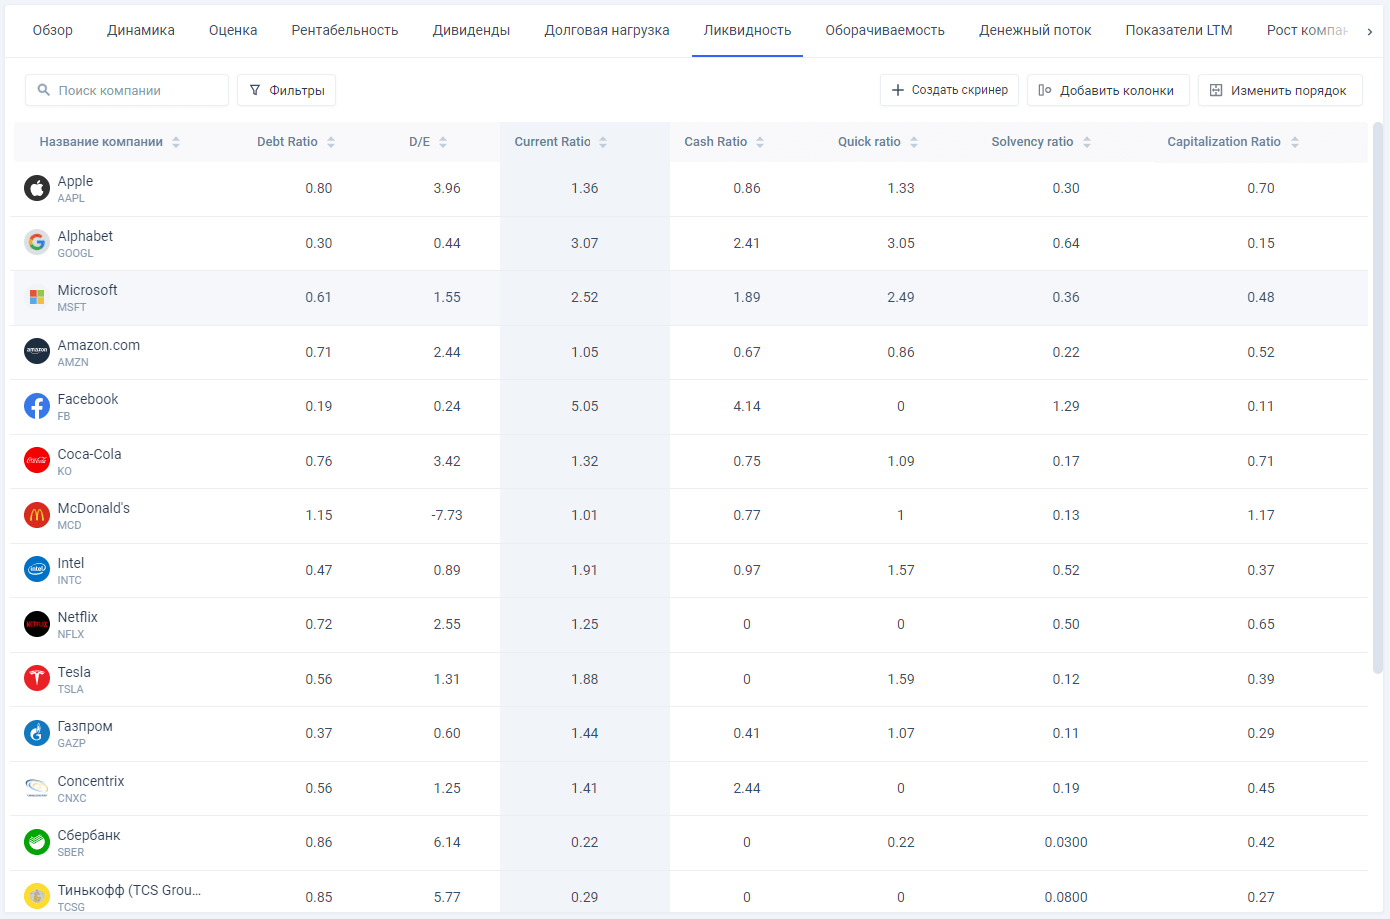The height and width of the screenshot is (919, 1390).
Task: Switch to the Динамика tab
Action: click(x=141, y=30)
